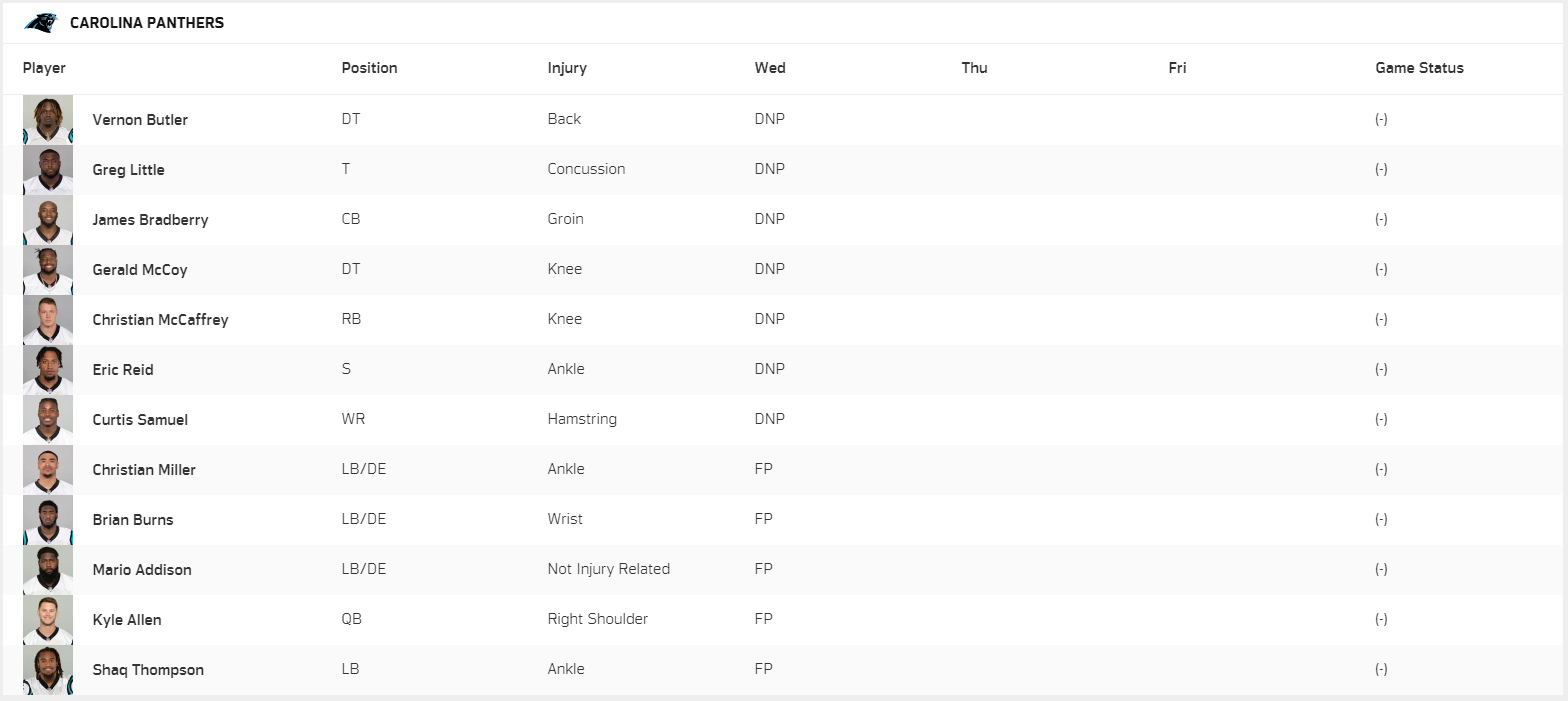Select the Injury column header
The height and width of the screenshot is (701, 1568).
[x=567, y=68]
